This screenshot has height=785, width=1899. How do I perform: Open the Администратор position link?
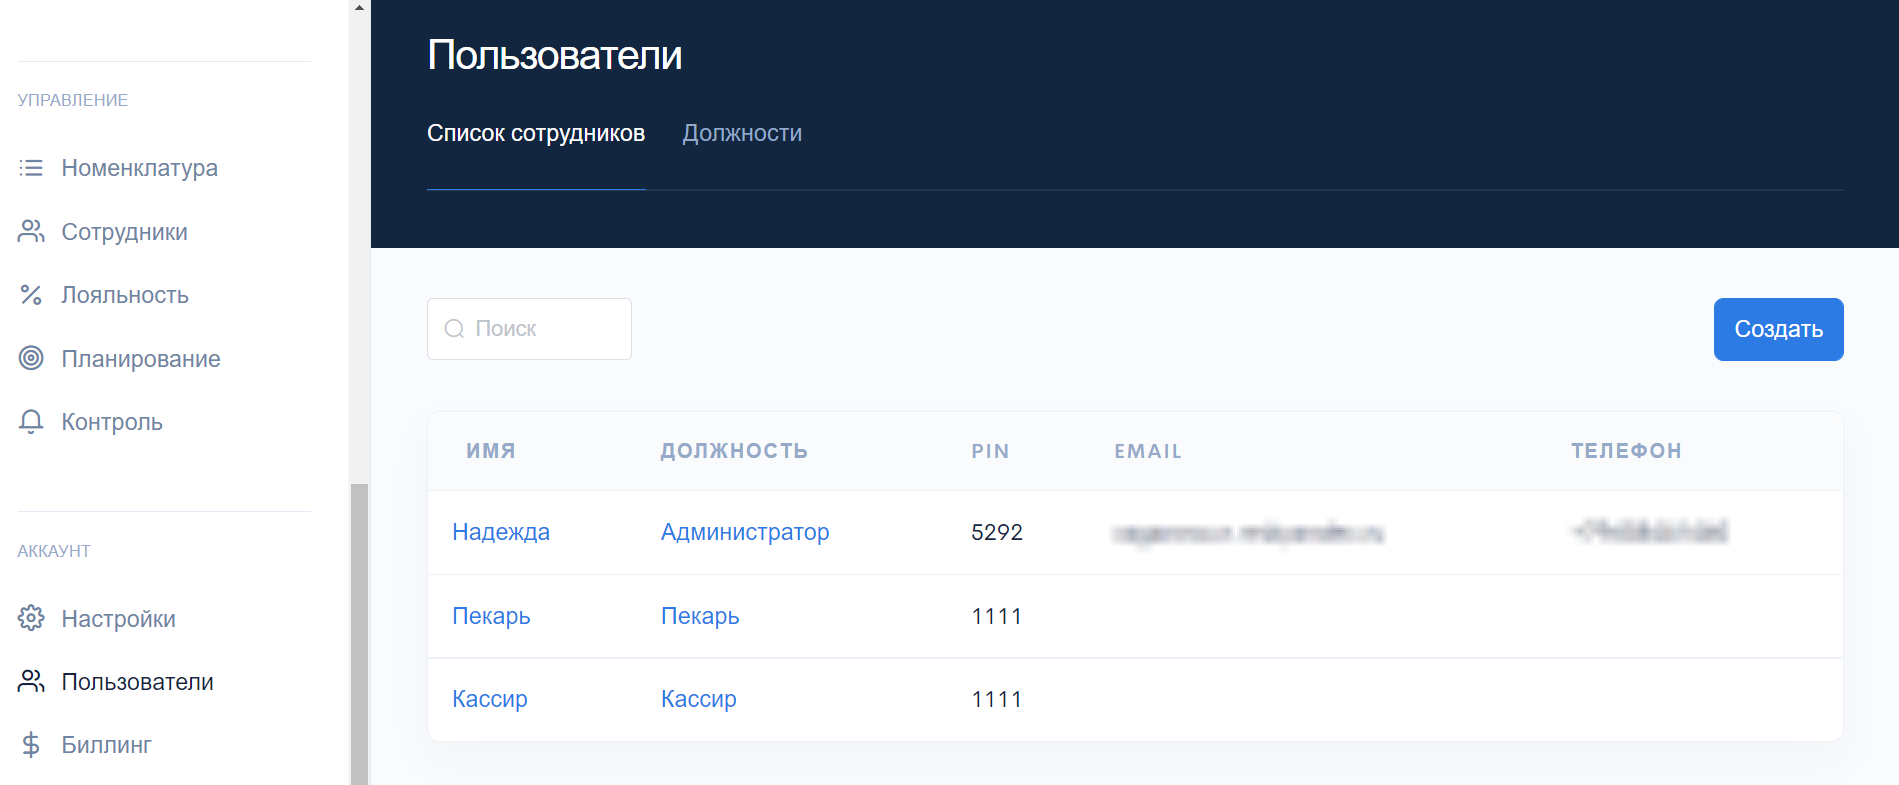pos(744,532)
